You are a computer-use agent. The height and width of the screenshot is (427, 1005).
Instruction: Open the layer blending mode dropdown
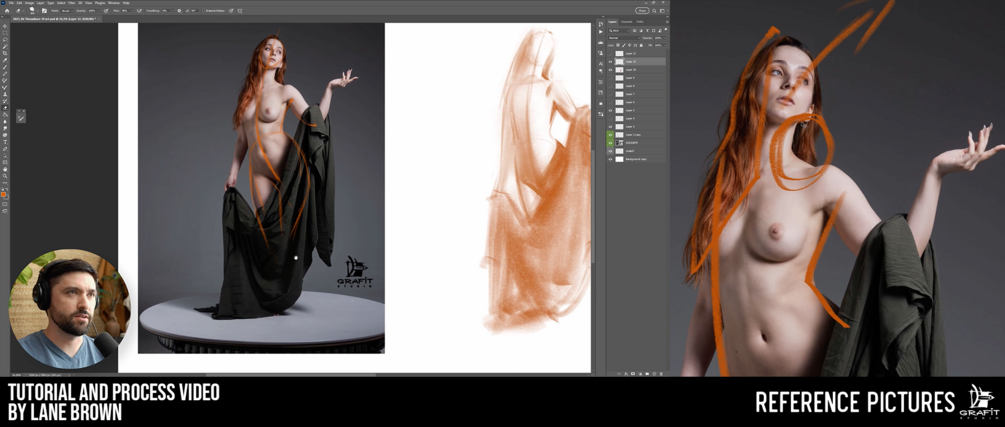625,38
